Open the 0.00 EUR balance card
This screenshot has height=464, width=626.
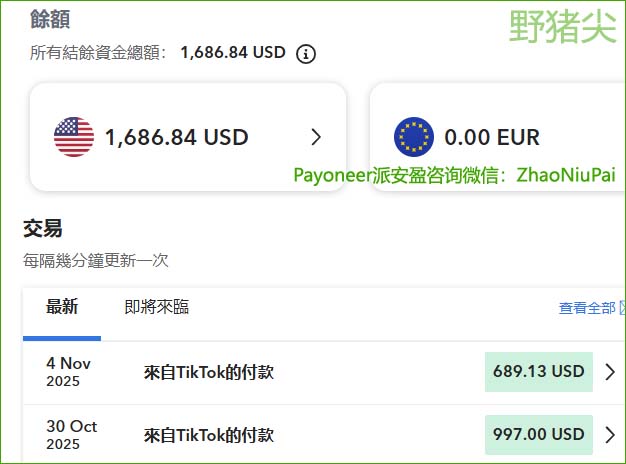pos(497,137)
